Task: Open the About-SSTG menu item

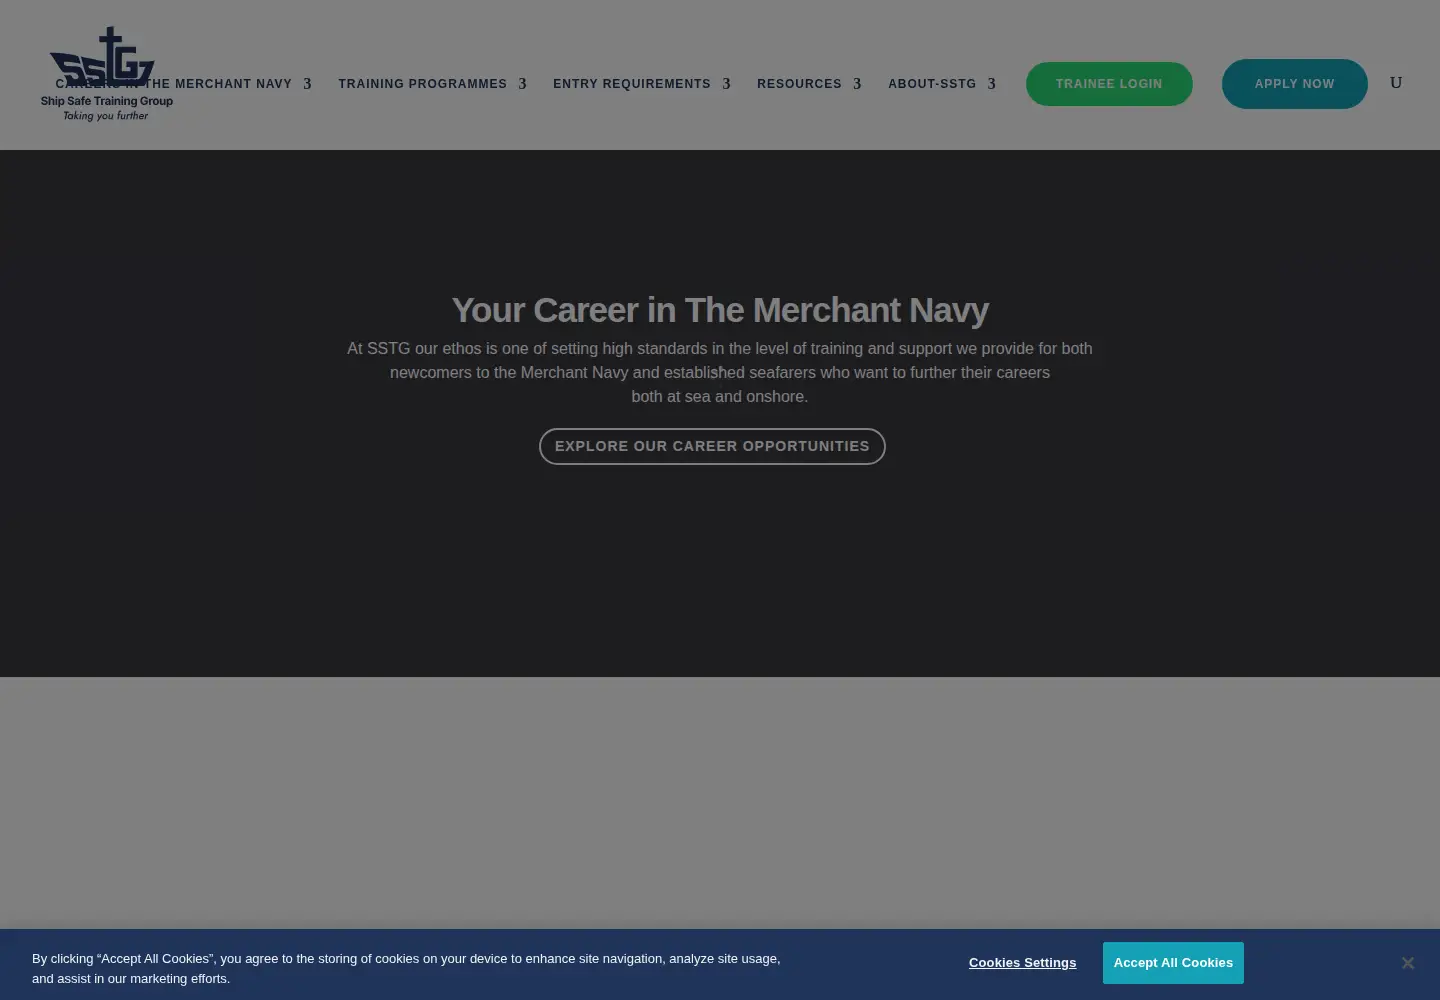Action: 932,84
